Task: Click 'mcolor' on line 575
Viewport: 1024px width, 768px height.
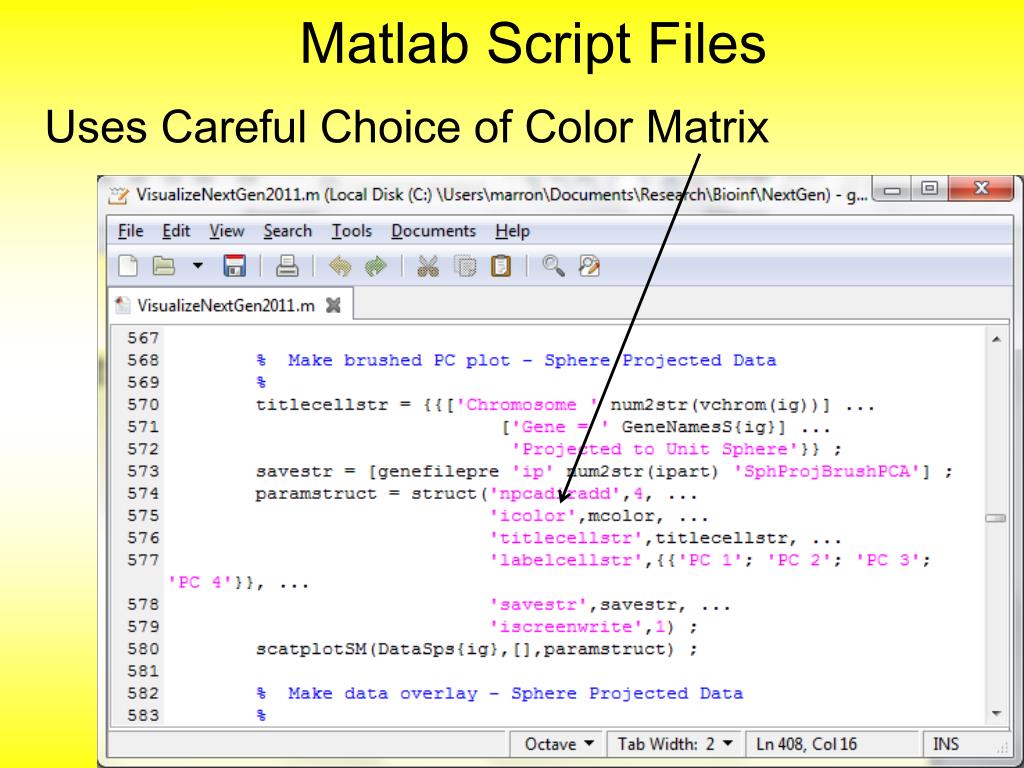Action: point(620,516)
